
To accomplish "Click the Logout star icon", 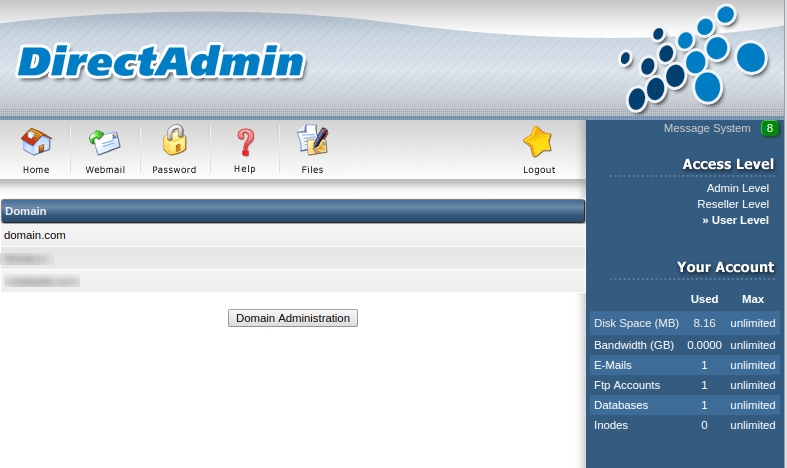I will (538, 143).
